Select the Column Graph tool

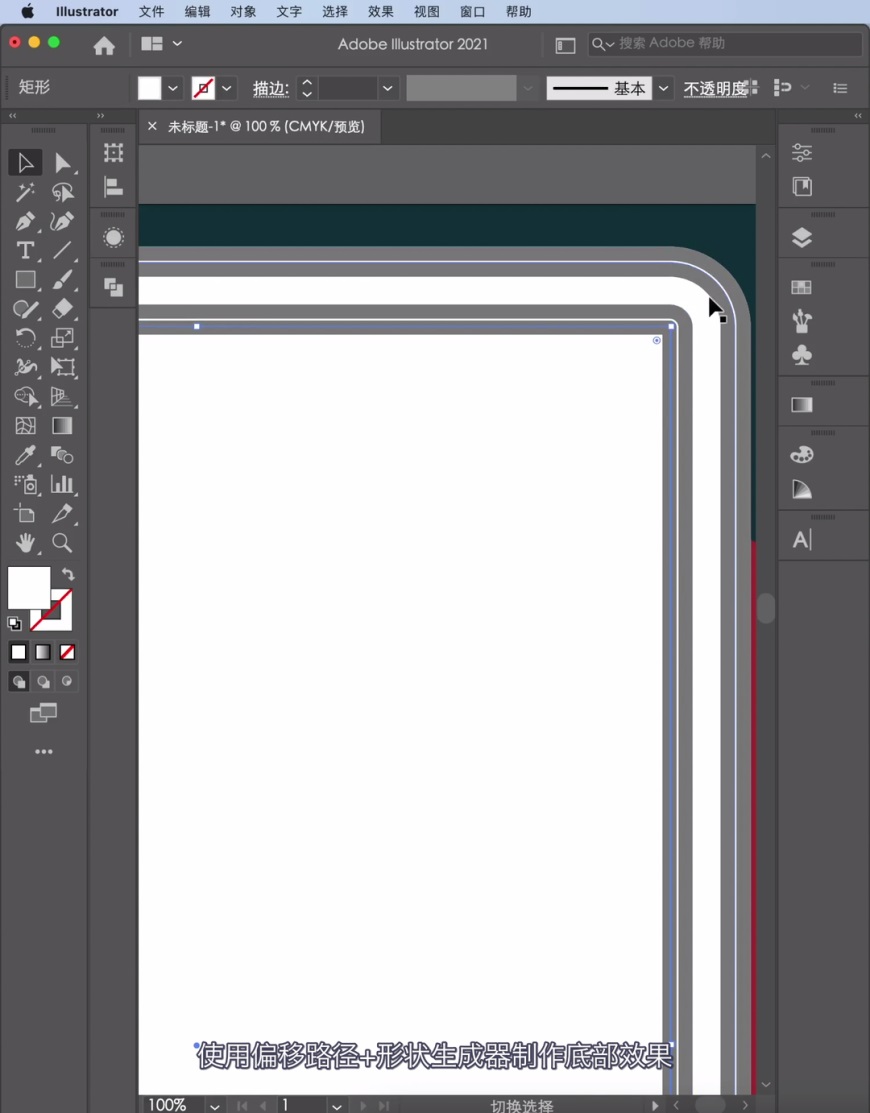click(x=62, y=484)
